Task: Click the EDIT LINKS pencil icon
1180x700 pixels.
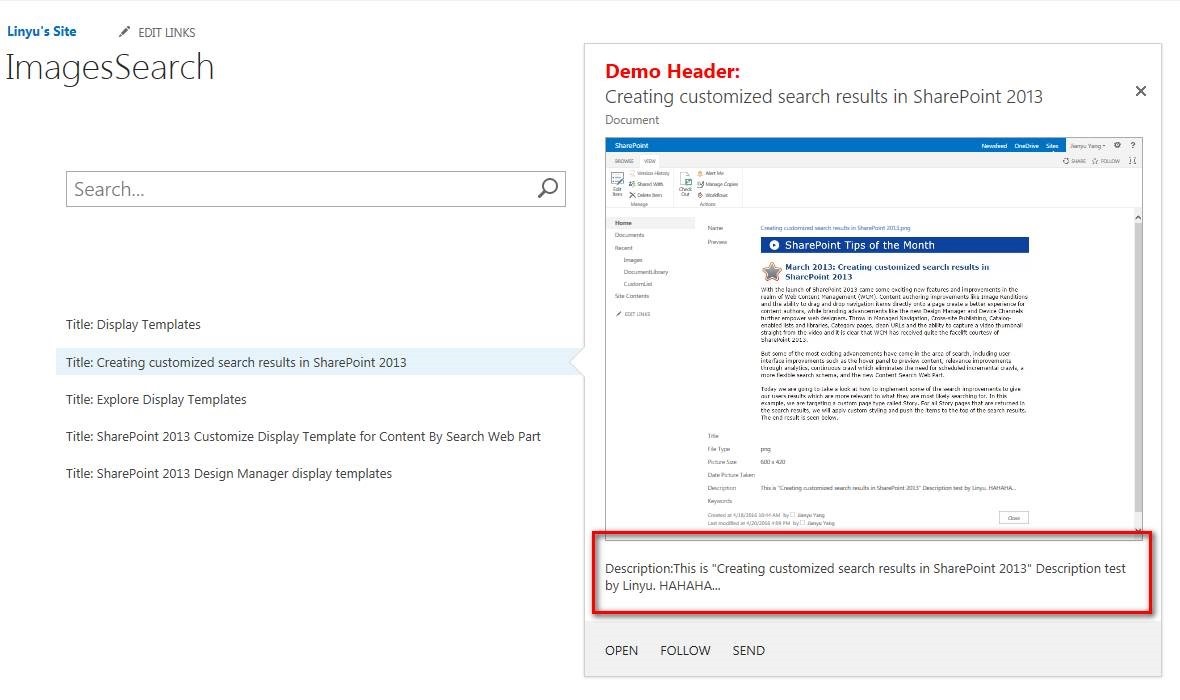Action: click(x=124, y=32)
